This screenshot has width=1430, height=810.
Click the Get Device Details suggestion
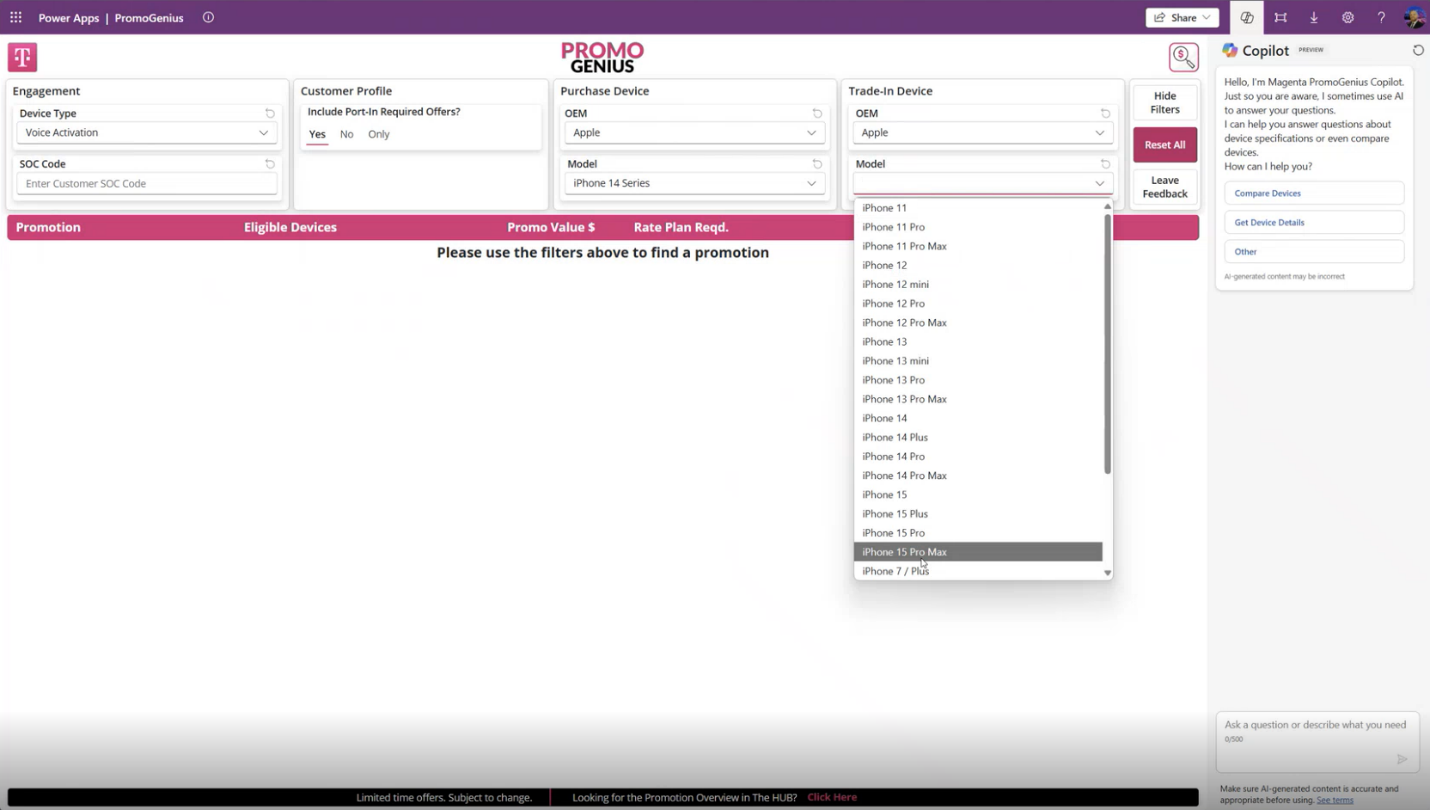[1314, 222]
